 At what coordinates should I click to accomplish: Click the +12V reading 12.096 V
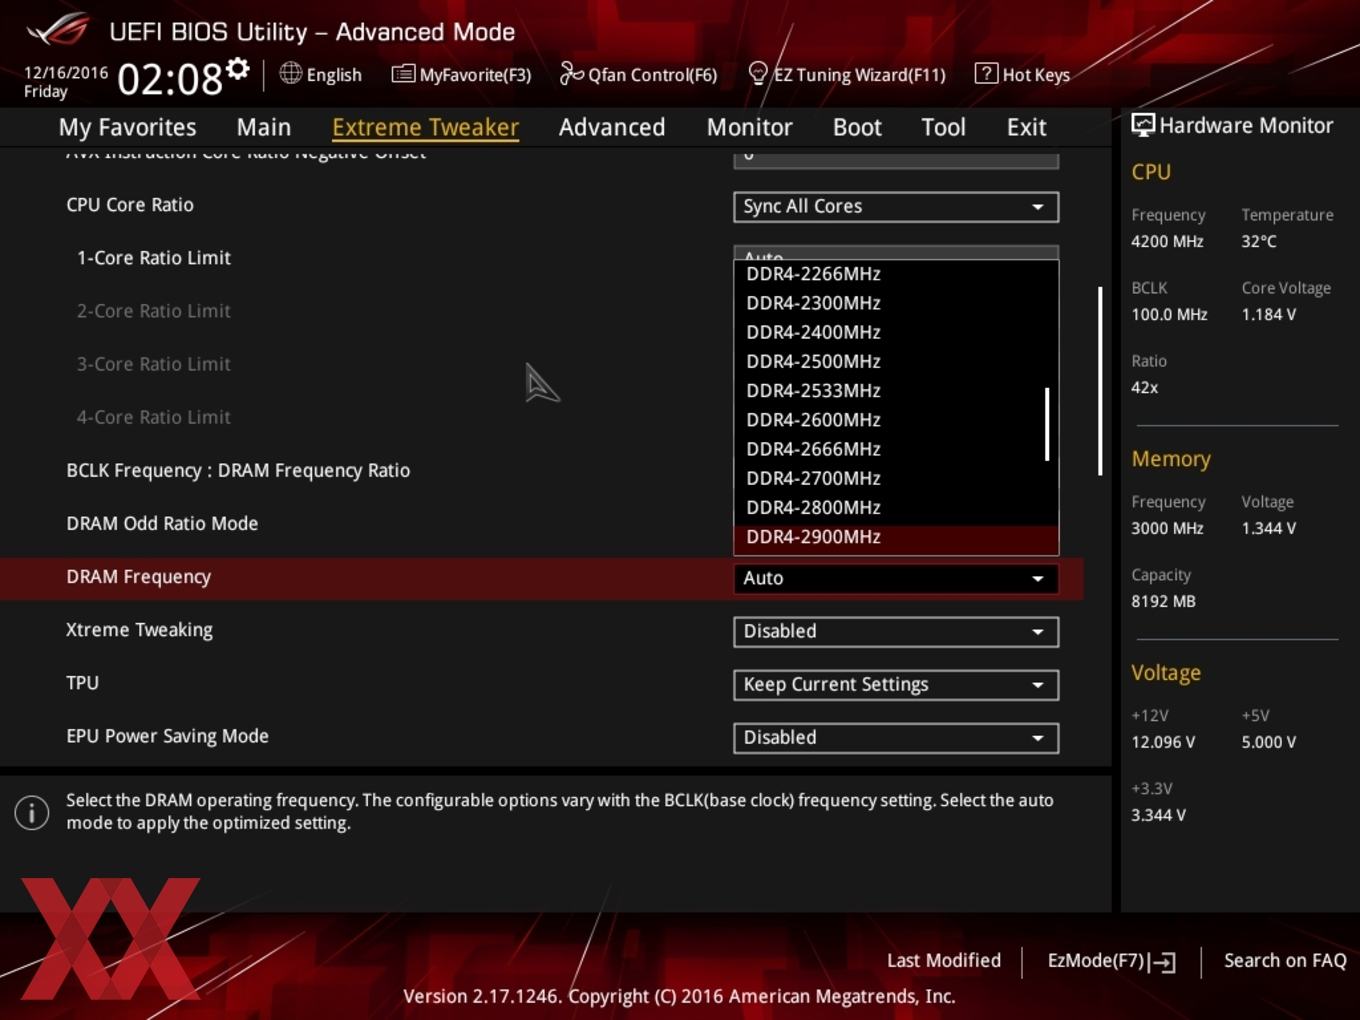pos(1163,742)
